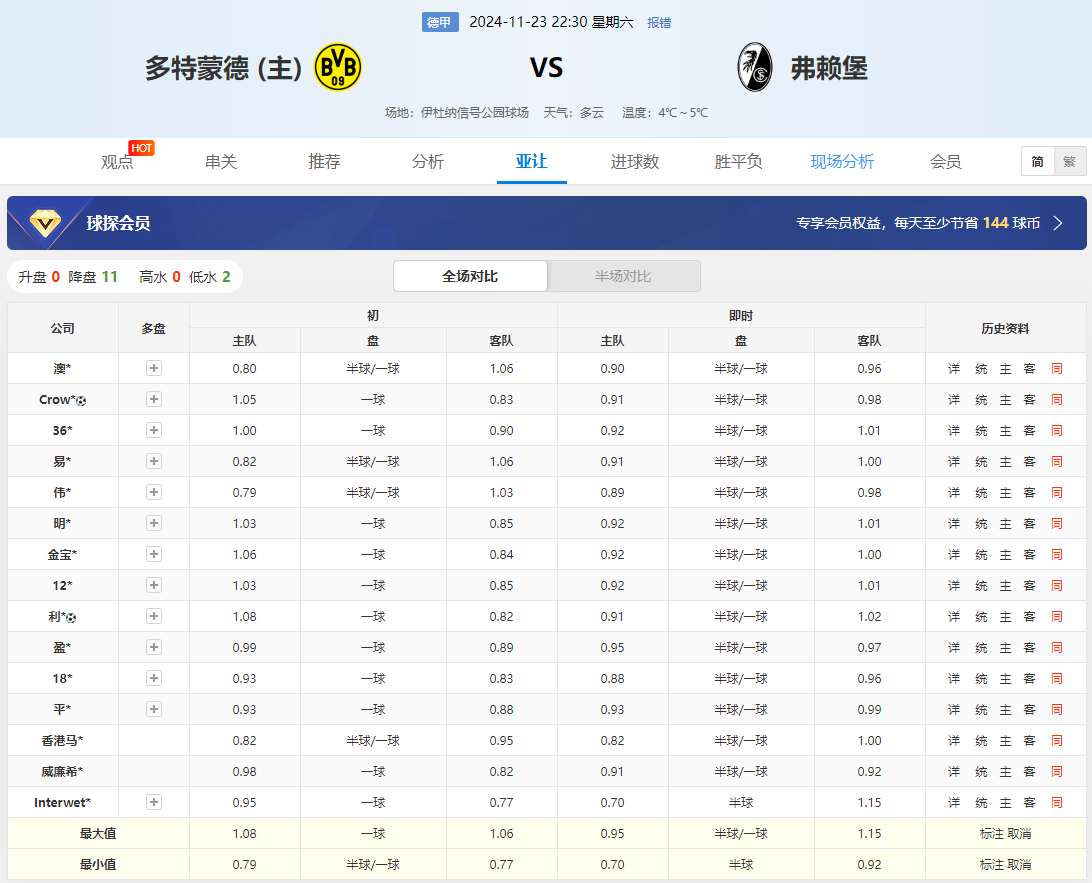Image resolution: width=1092 pixels, height=883 pixels.
Task: Click the diamond membership icon
Action: (x=45, y=223)
